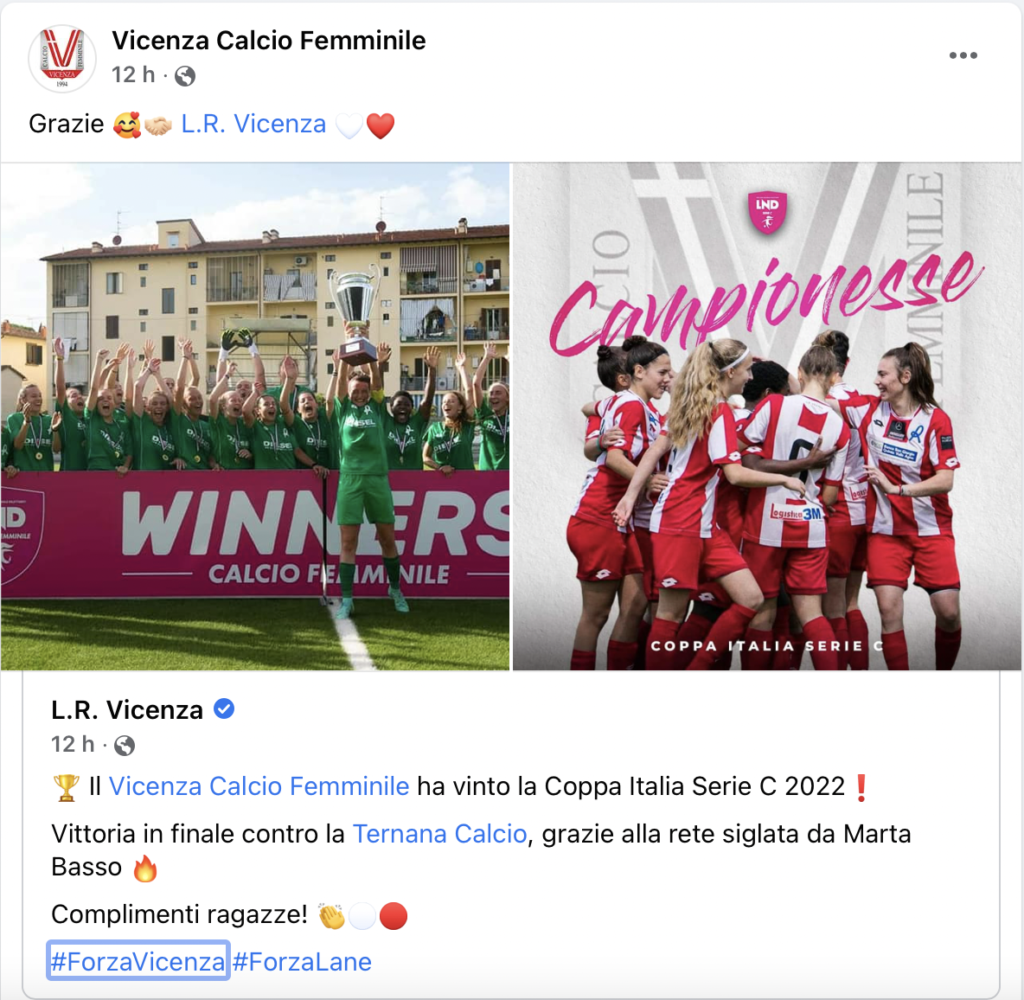This screenshot has height=1000, width=1024.
Task: Click the Vicenza Calcio Femminile tagged link
Action: (259, 786)
